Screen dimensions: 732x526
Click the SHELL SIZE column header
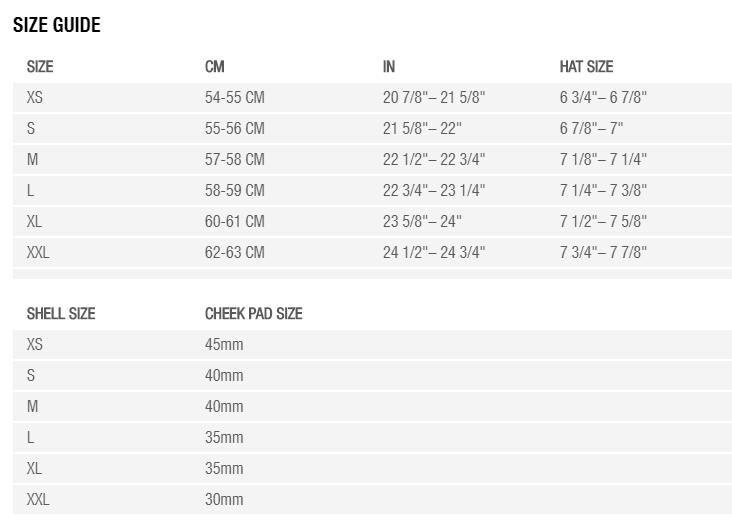click(x=61, y=314)
